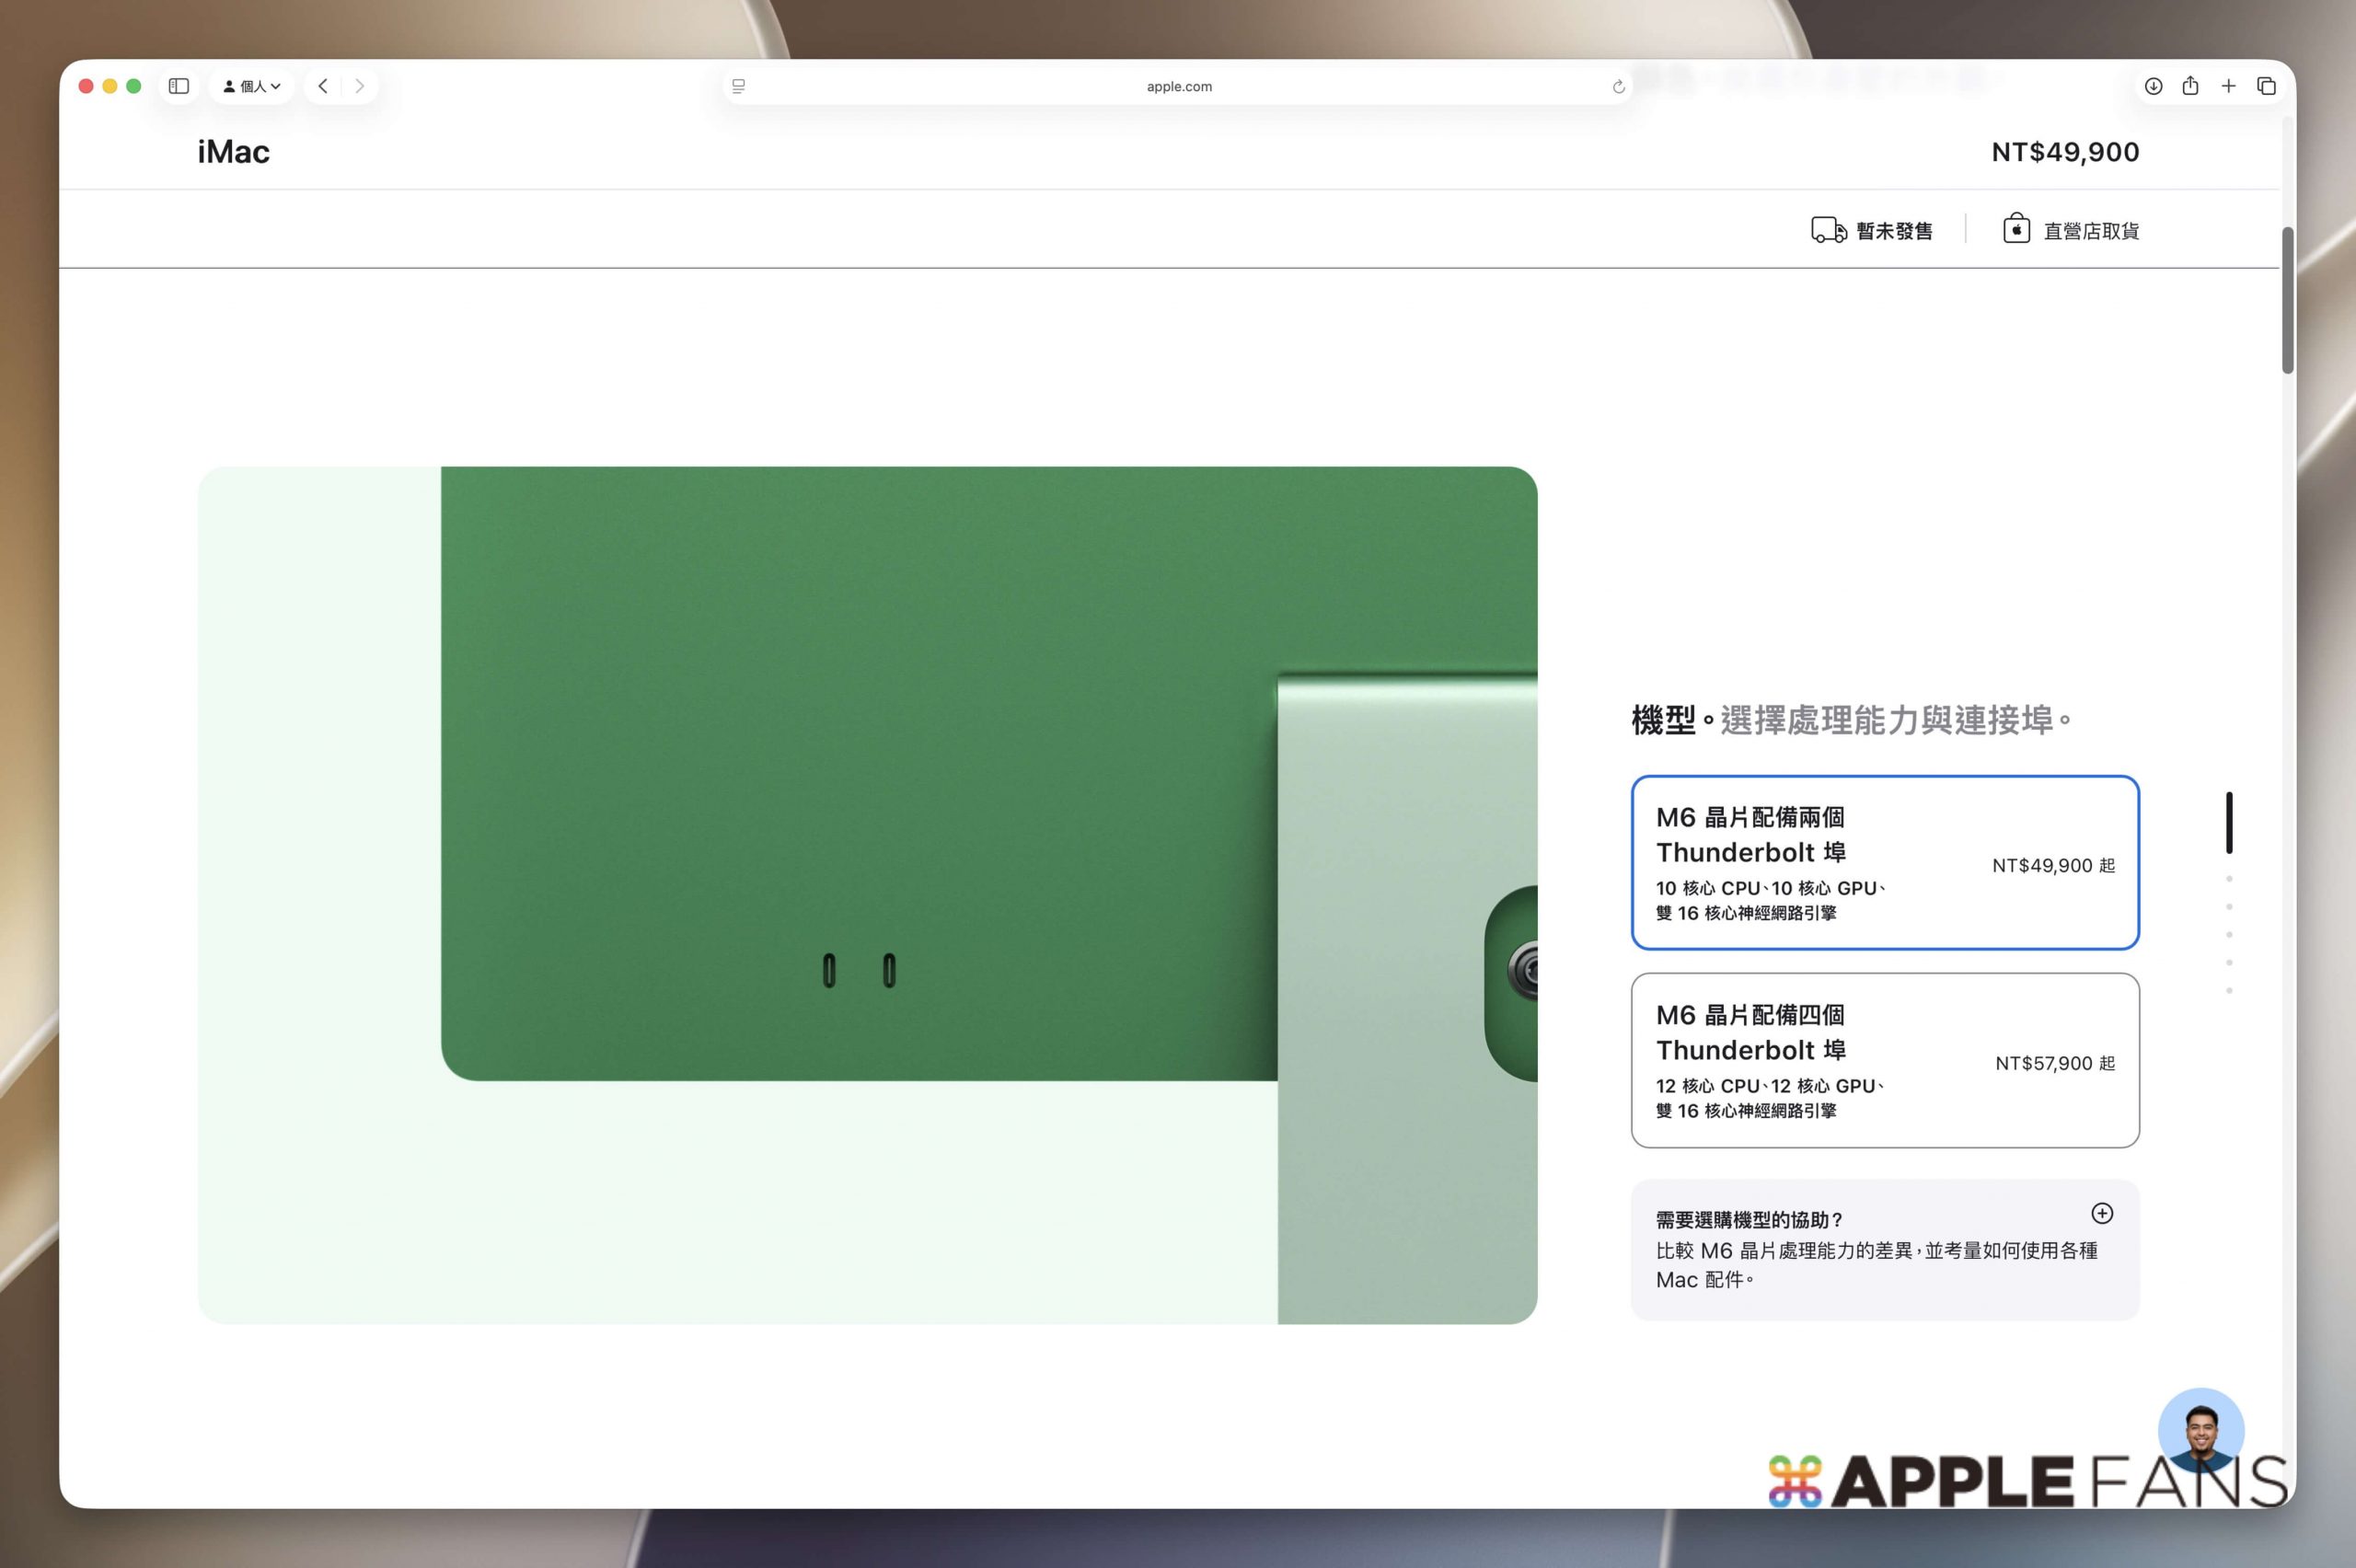Reload the page with refresh icon
Viewport: 2356px width, 1568px height.
point(1618,87)
